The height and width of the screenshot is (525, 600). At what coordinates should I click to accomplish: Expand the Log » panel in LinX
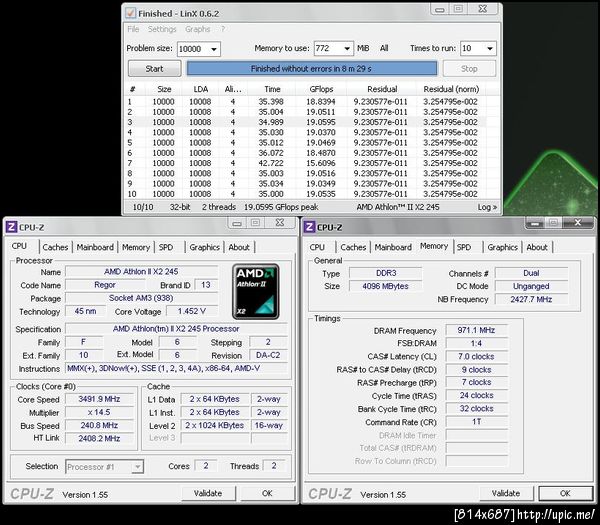[x=487, y=207]
